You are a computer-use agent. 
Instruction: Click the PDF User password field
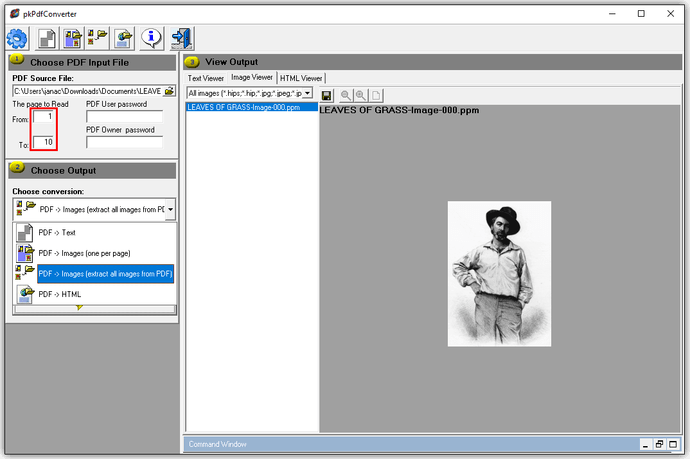[125, 117]
